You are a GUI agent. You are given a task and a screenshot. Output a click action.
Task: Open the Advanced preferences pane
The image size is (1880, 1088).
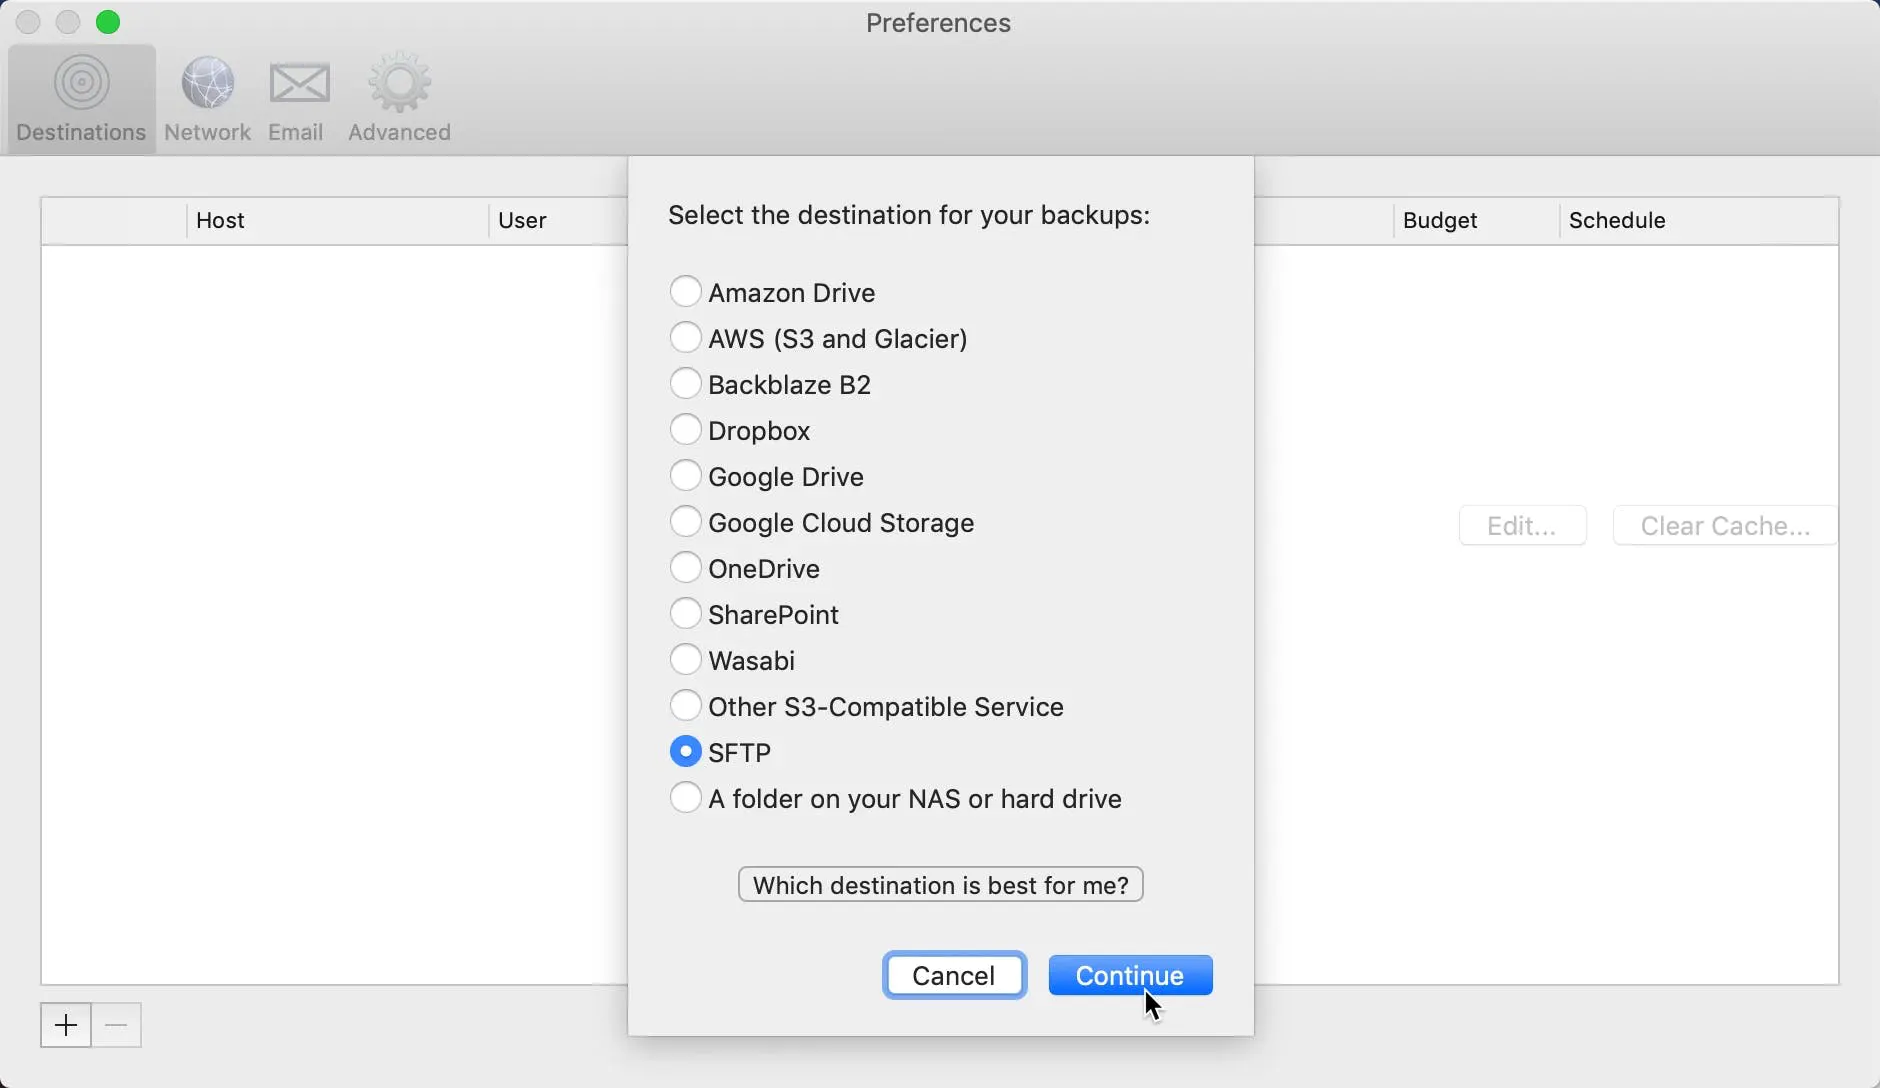point(399,99)
